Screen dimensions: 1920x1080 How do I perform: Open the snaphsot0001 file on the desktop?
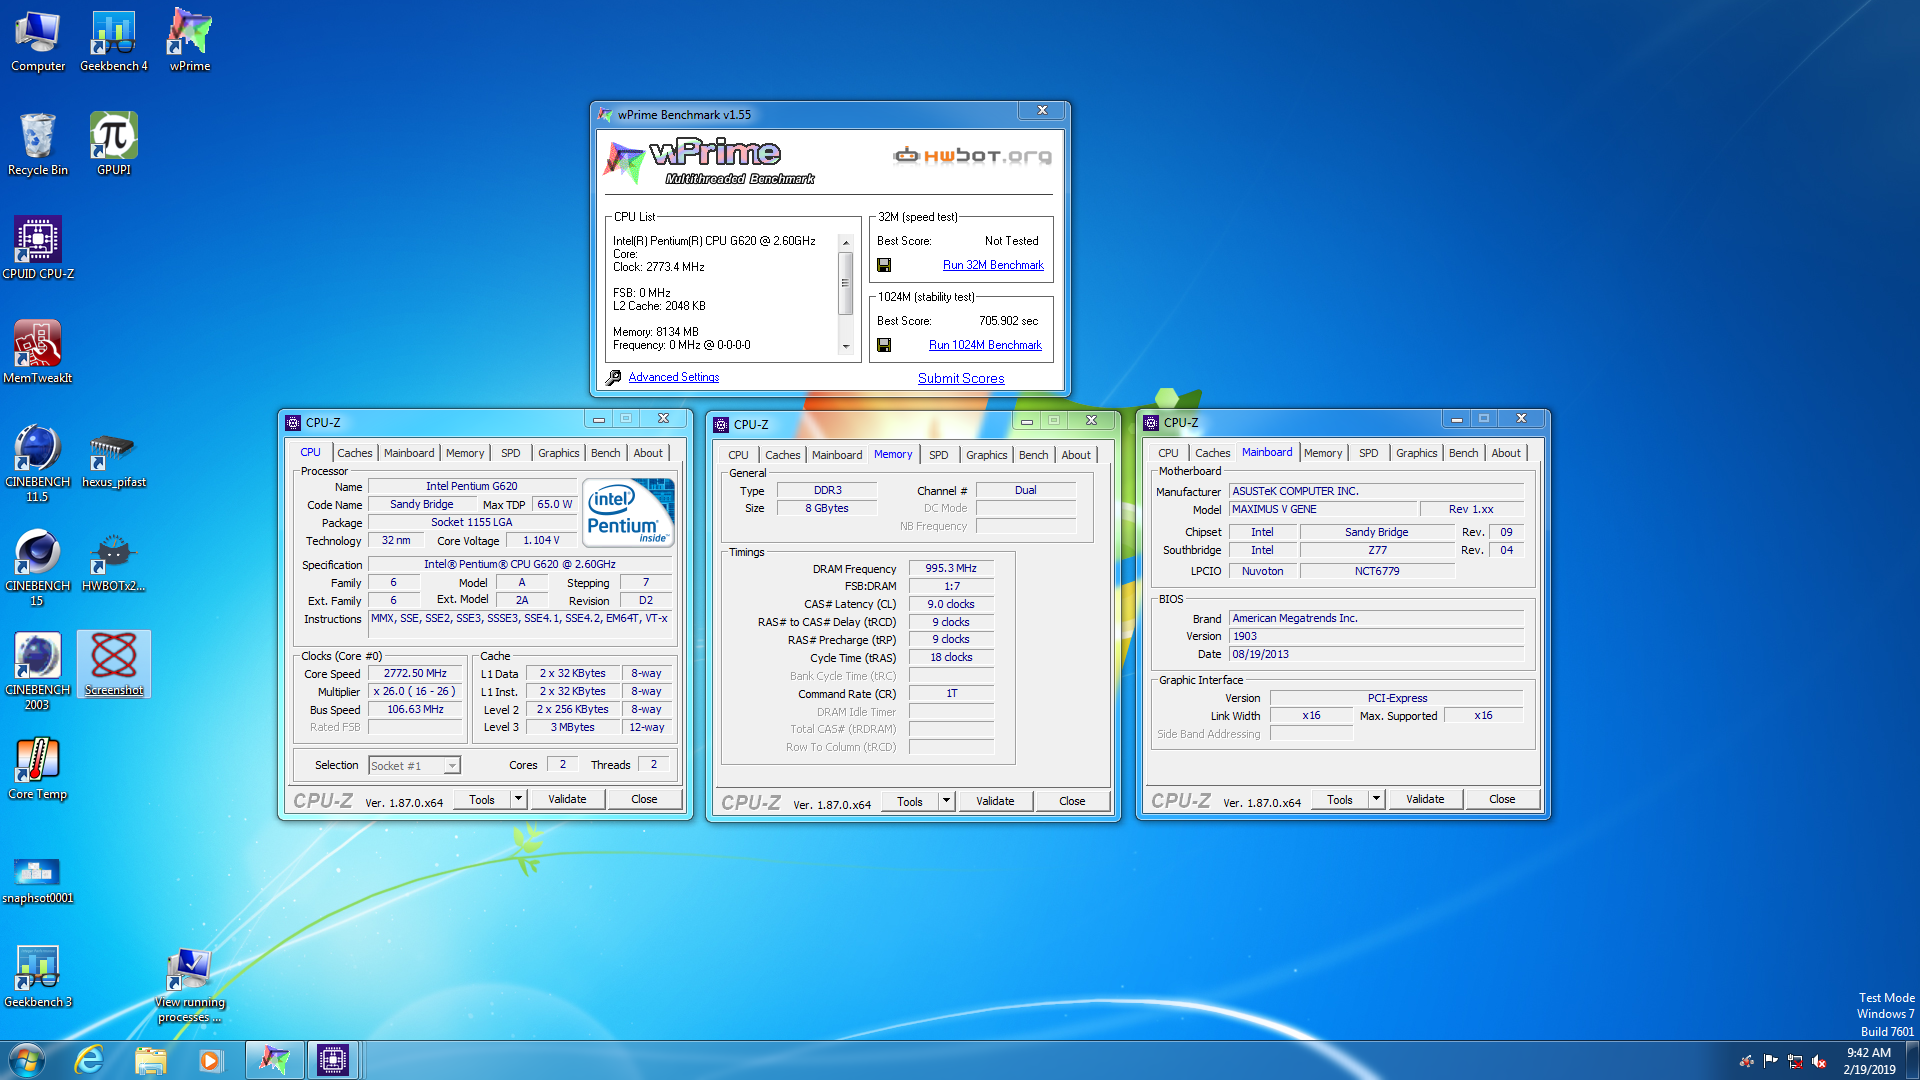38,878
